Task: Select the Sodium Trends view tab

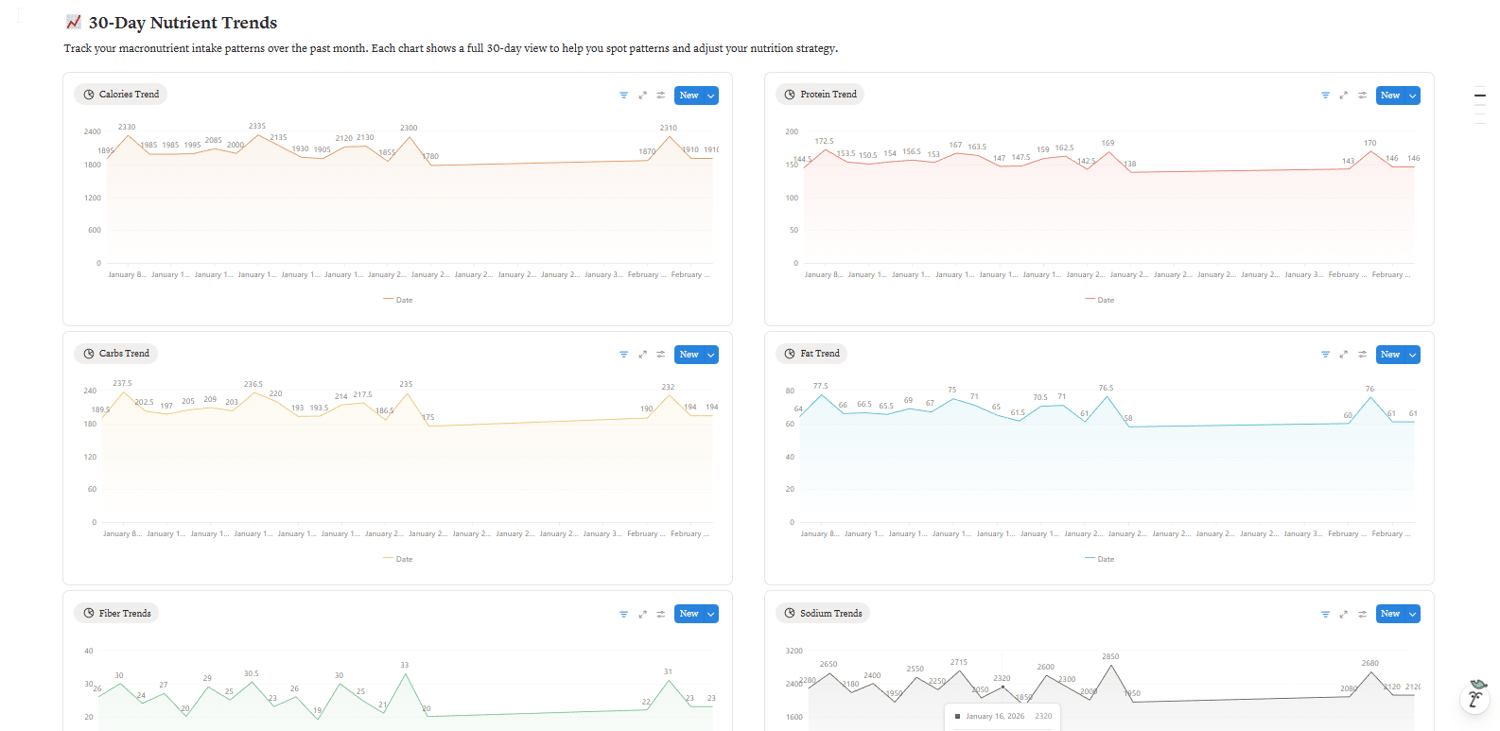Action: [x=823, y=613]
